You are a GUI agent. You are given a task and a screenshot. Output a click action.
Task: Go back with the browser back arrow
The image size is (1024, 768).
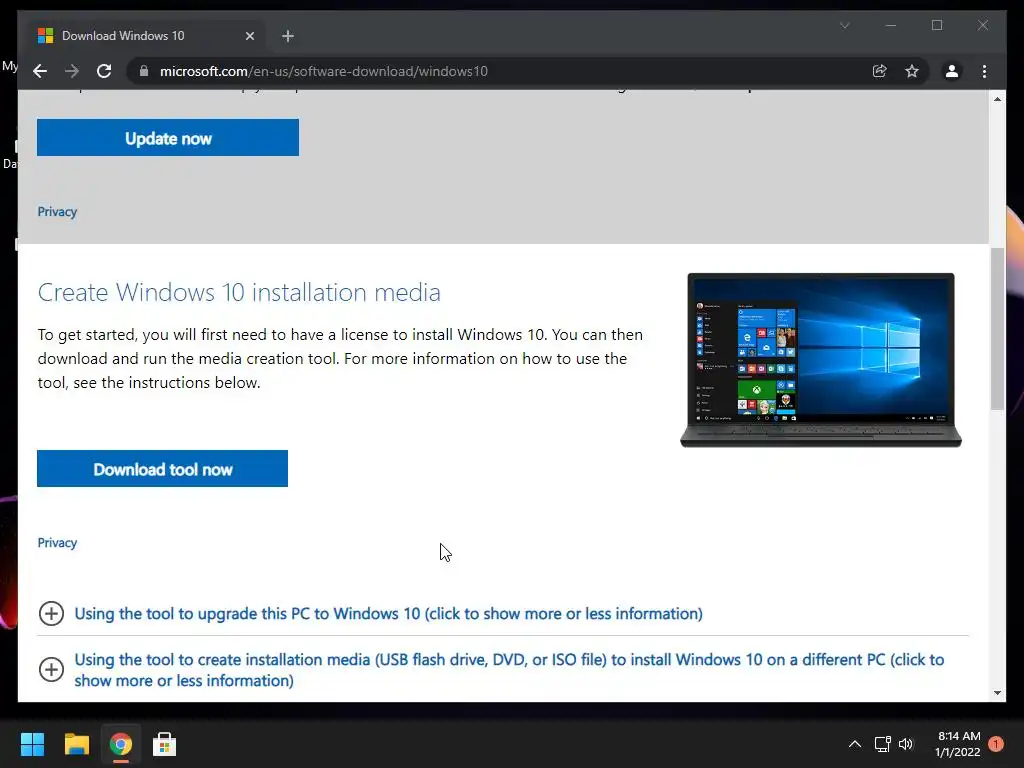40,71
